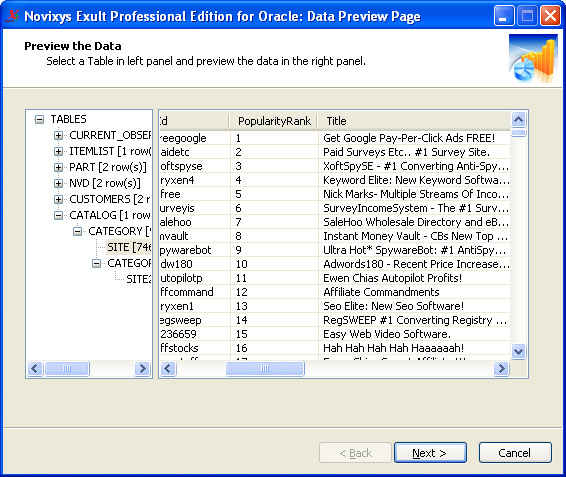
Task: Click the tree panel scroll-right arrow
Action: pyautogui.click(x=143, y=369)
